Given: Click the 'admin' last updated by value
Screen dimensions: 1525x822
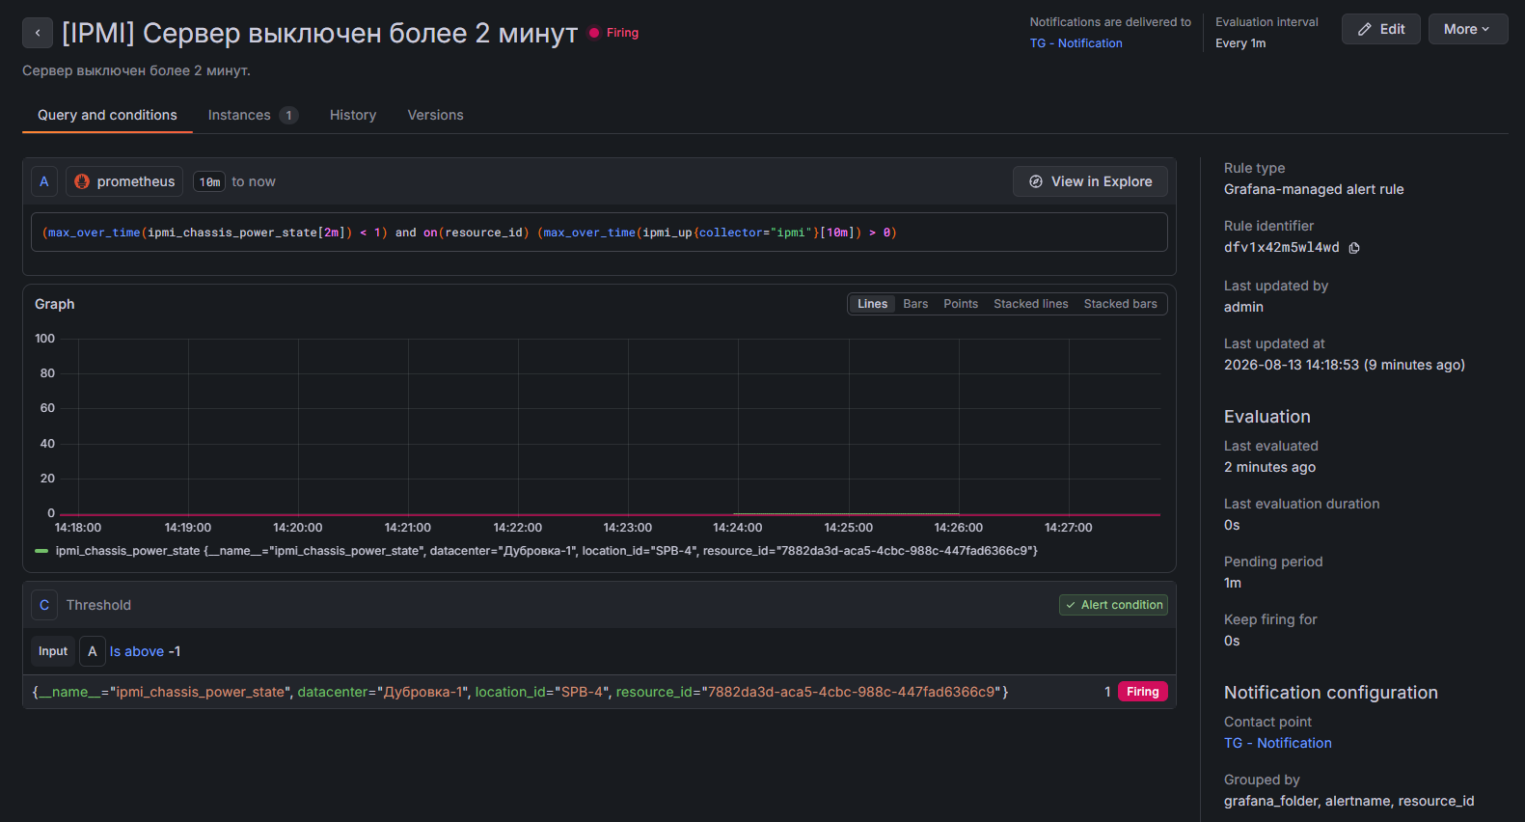Looking at the screenshot, I should 1244,307.
